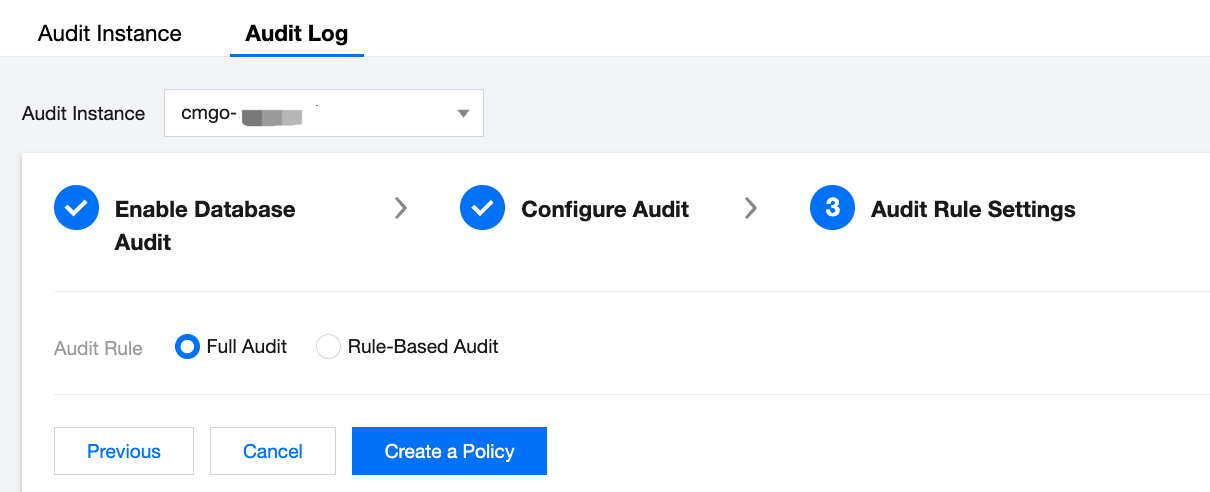The image size is (1210, 492).
Task: Click the Full Audit option label
Action: 247,347
